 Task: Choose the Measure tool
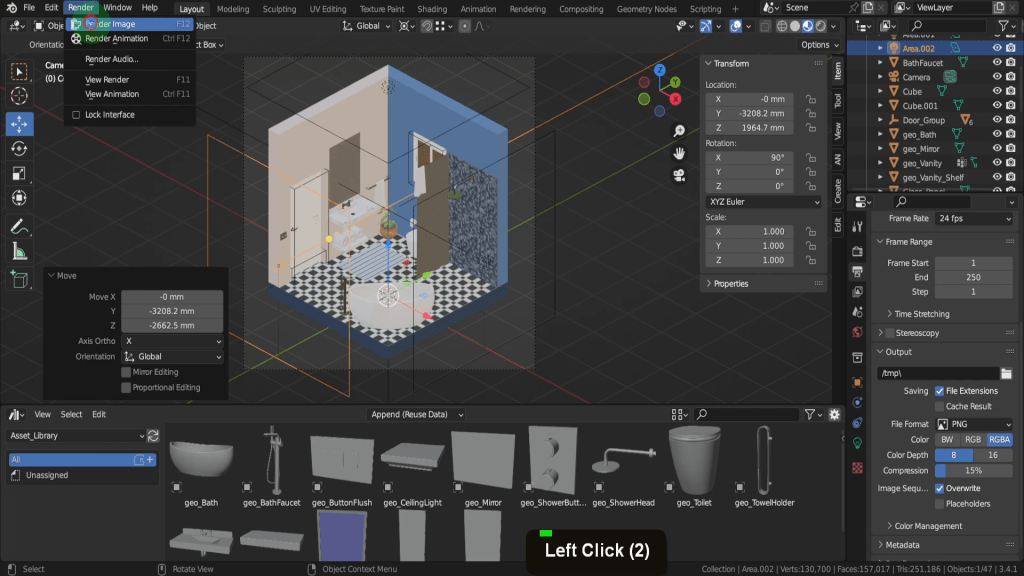pyautogui.click(x=19, y=252)
